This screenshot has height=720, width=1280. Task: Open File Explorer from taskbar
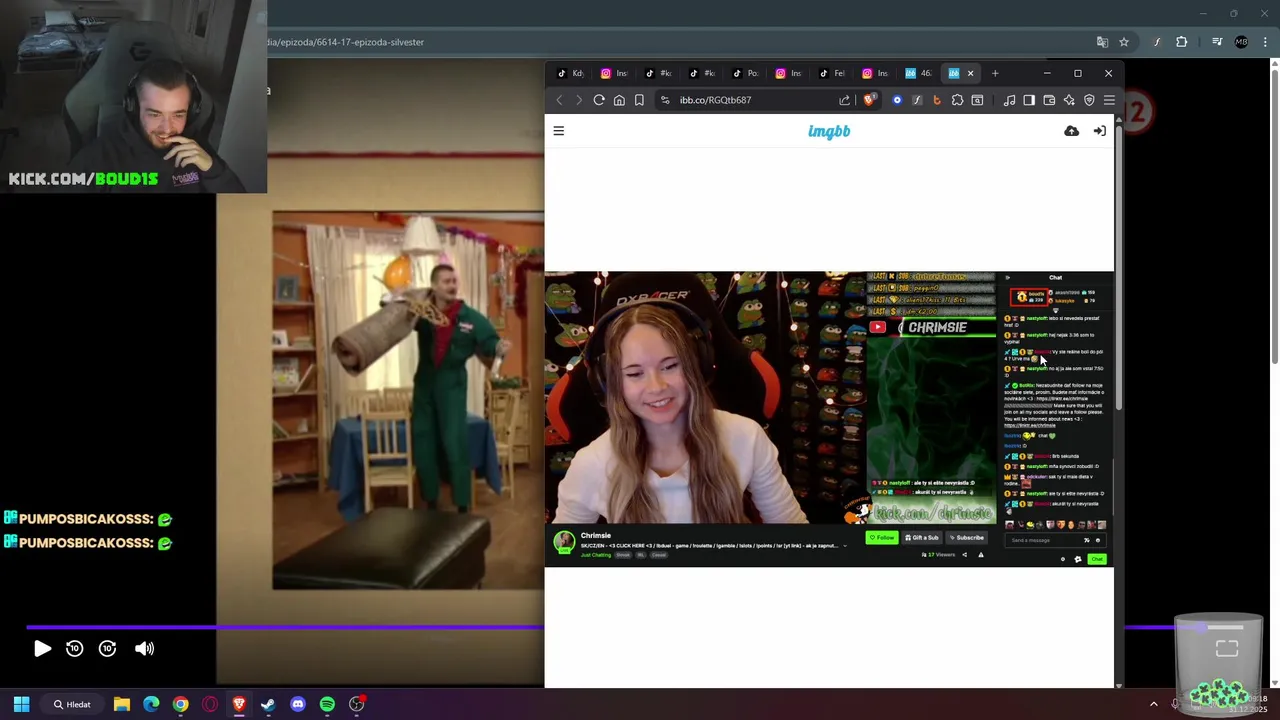point(122,704)
